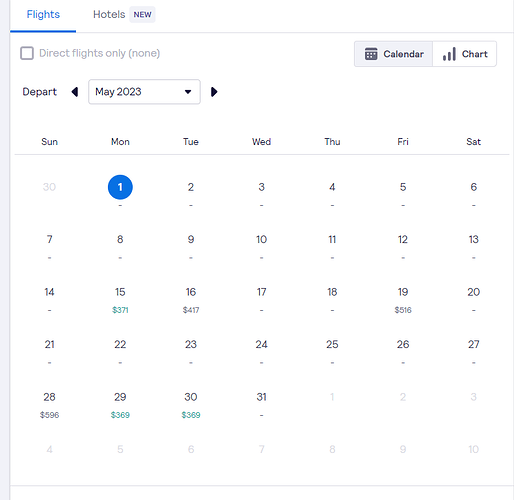Image resolution: width=514 pixels, height=500 pixels.
Task: Click the dropdown caret beside May 2023
Action: pos(188,92)
